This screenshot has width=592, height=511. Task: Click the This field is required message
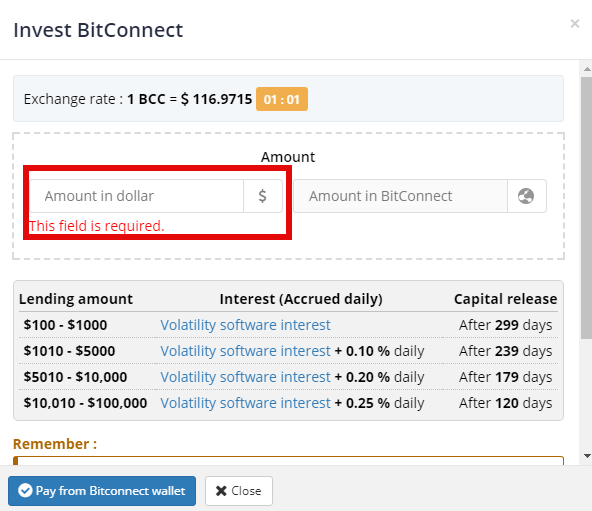click(x=97, y=226)
